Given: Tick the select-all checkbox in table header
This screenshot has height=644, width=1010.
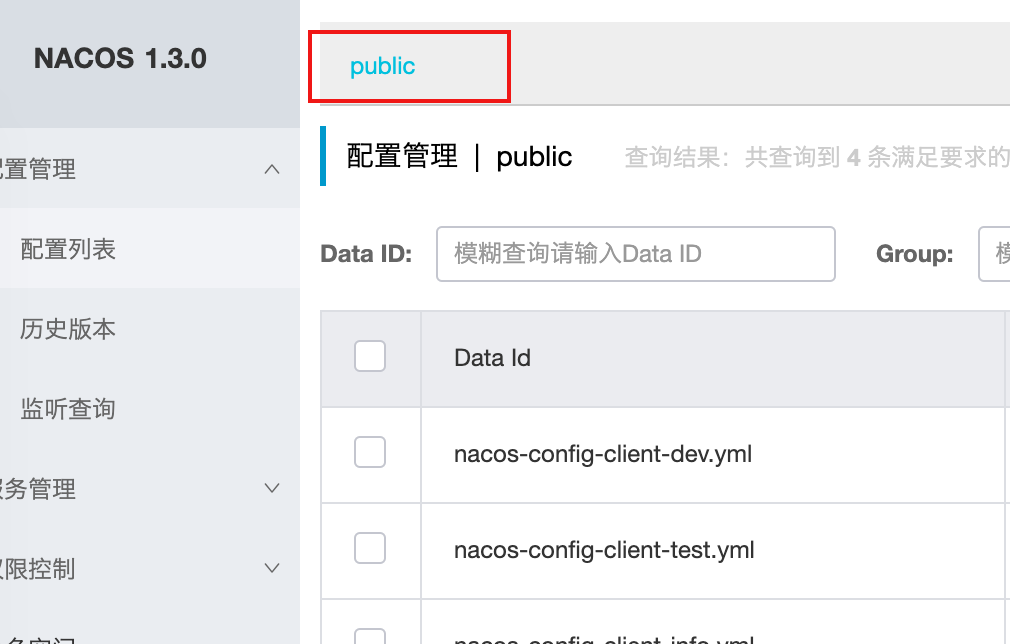Looking at the screenshot, I should click(370, 356).
